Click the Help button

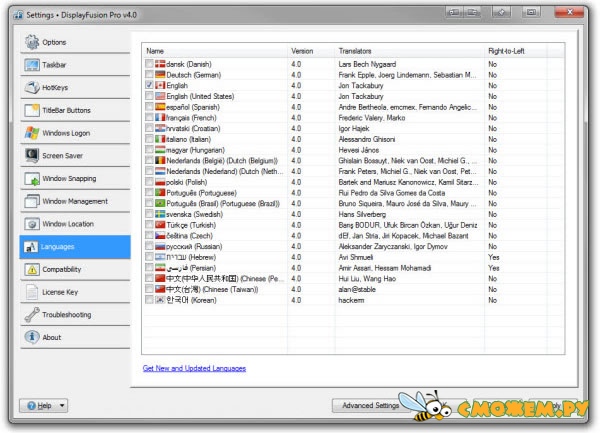click(x=44, y=405)
